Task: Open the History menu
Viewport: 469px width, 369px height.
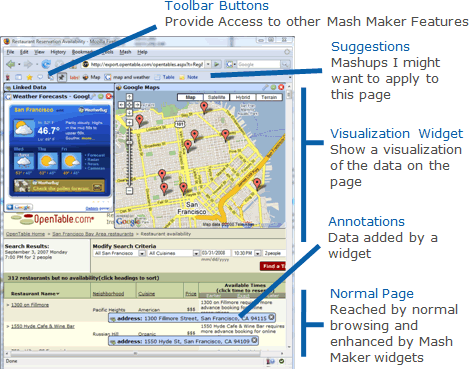Action: coord(58,52)
